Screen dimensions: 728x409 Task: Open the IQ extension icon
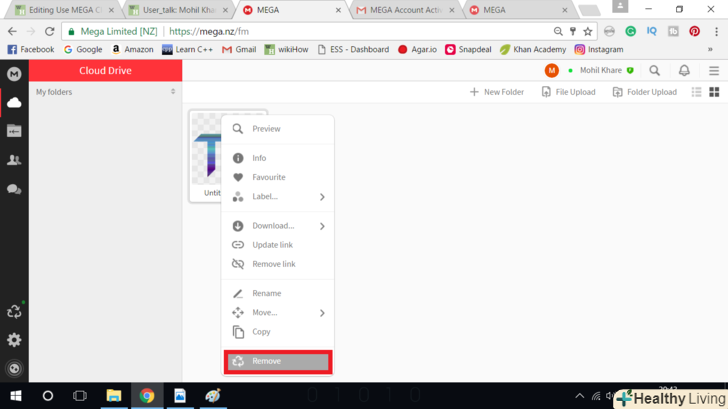[x=652, y=31]
